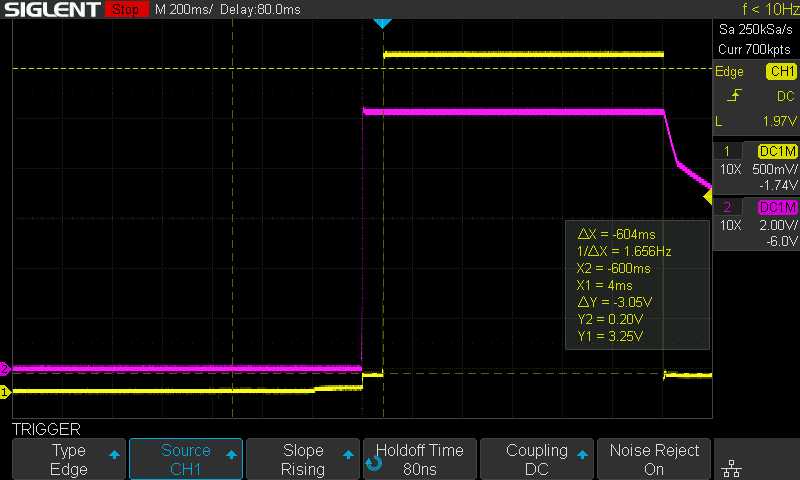Open the trigger Type Edge selector
This screenshot has width=800, height=480.
click(68, 460)
